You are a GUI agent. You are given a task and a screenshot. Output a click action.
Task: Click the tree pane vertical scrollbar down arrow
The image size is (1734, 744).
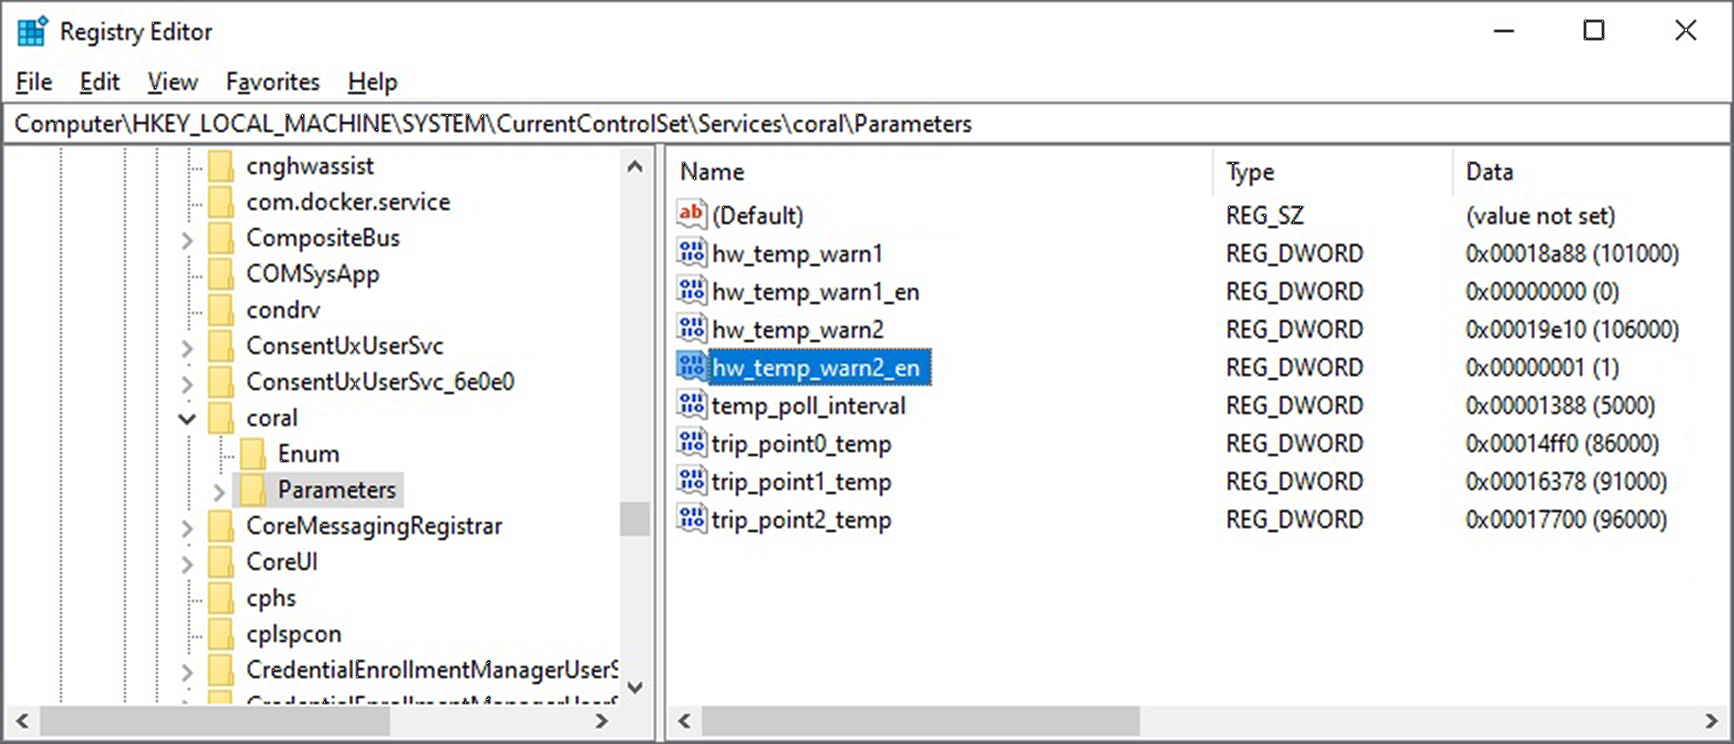coord(634,688)
